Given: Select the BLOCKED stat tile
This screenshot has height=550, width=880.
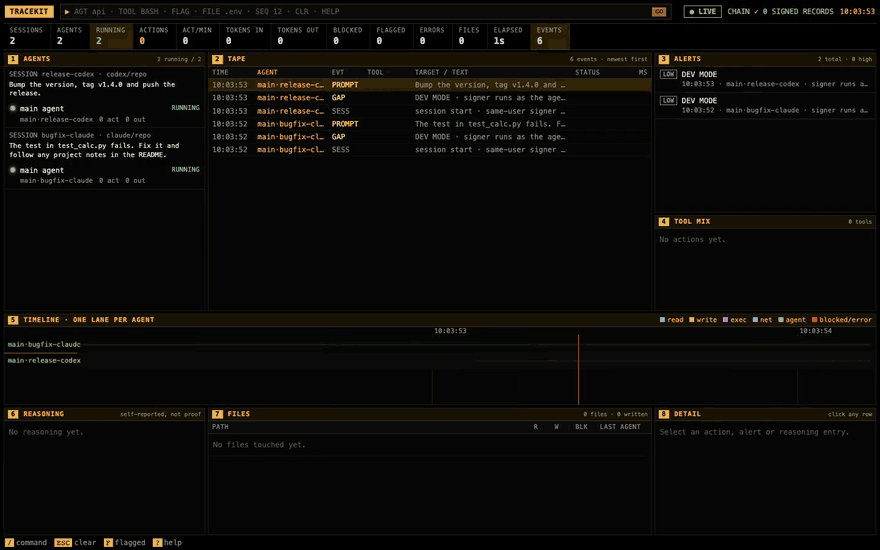Looking at the screenshot, I should pyautogui.click(x=348, y=36).
